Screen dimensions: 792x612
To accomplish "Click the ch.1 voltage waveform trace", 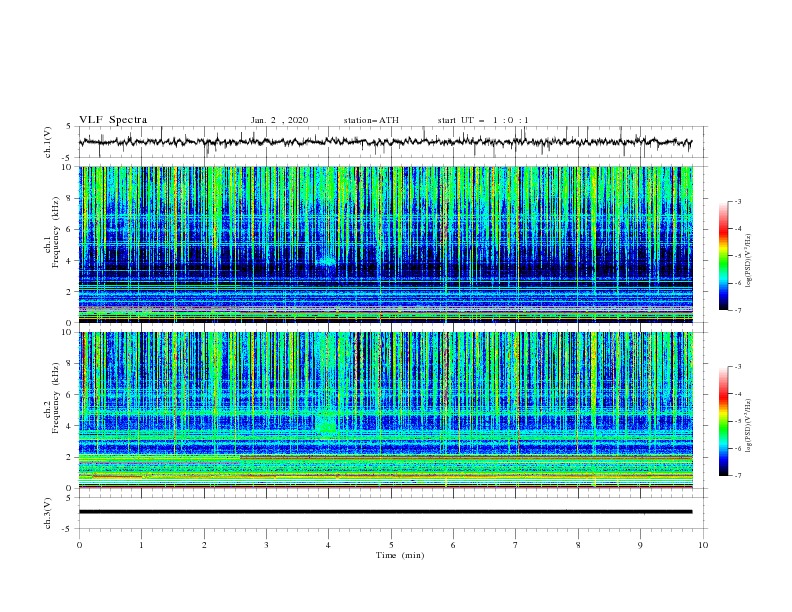I will pyautogui.click(x=385, y=142).
